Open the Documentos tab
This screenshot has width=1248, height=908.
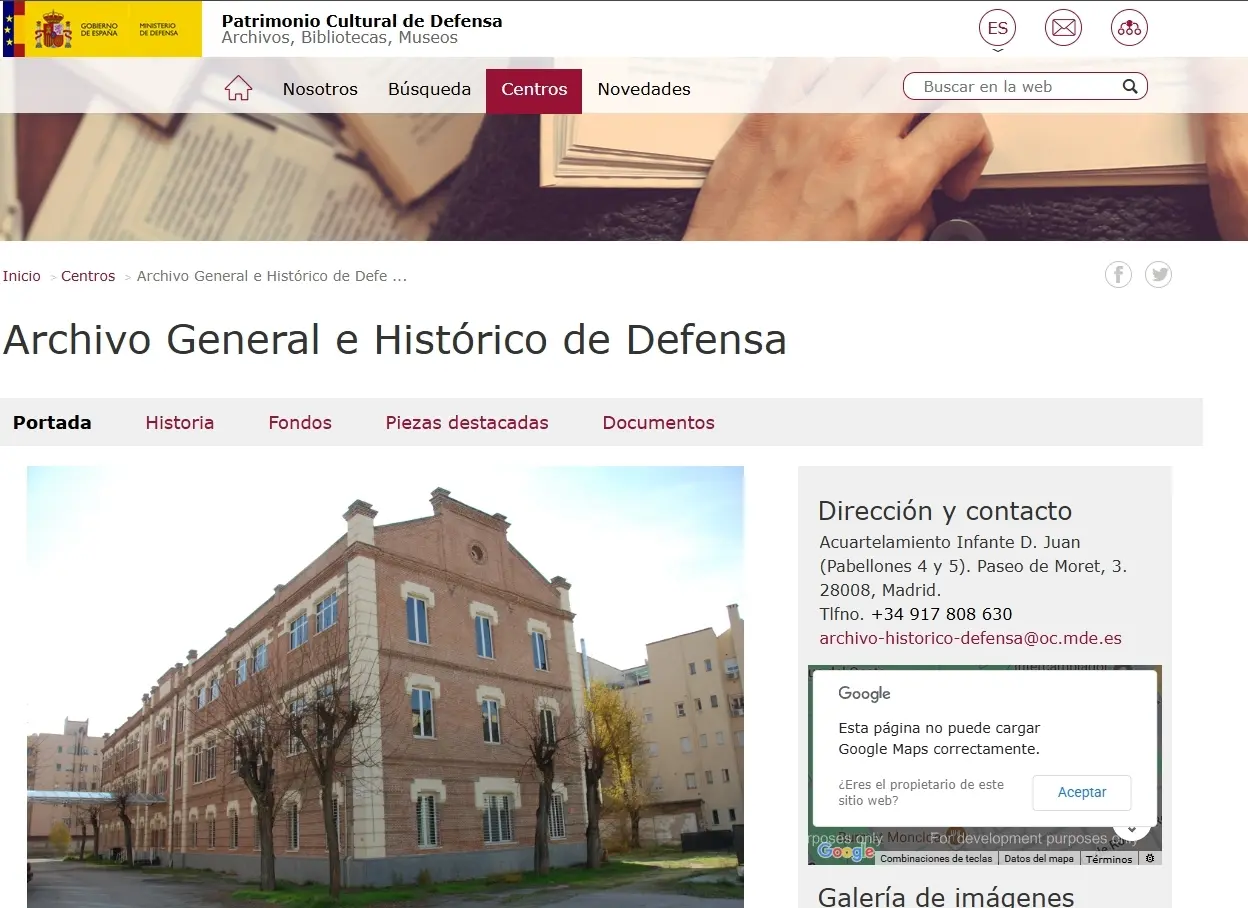tap(658, 423)
